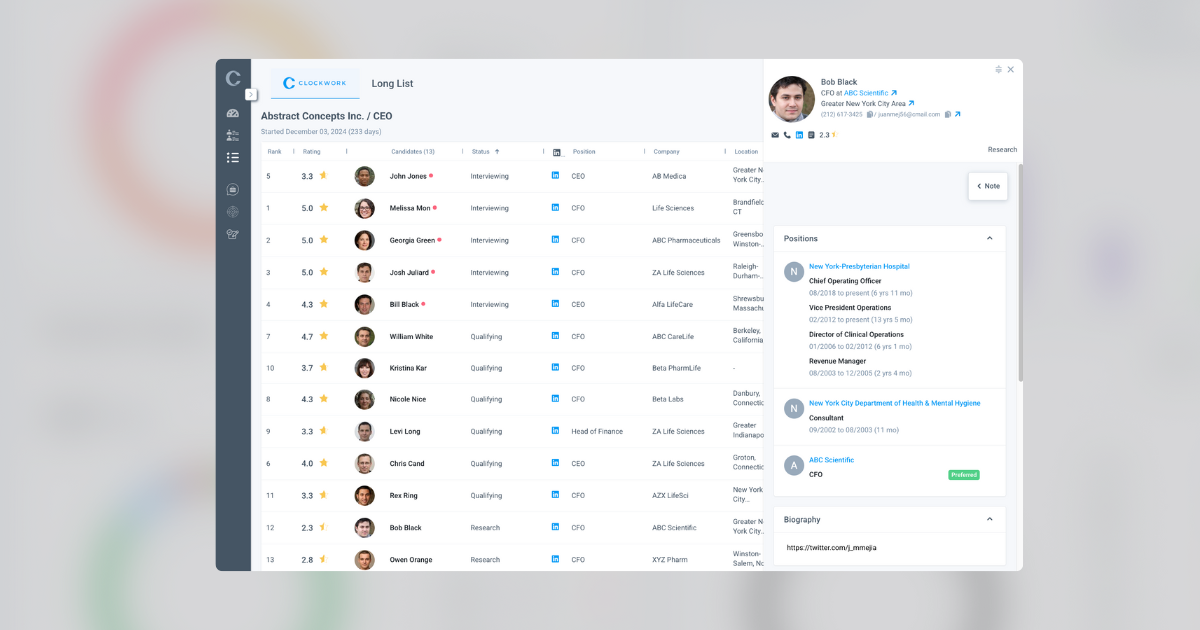Image resolution: width=1200 pixels, height=630 pixels.
Task: Open Melissa Mon's LinkedIn icon
Action: tap(555, 208)
